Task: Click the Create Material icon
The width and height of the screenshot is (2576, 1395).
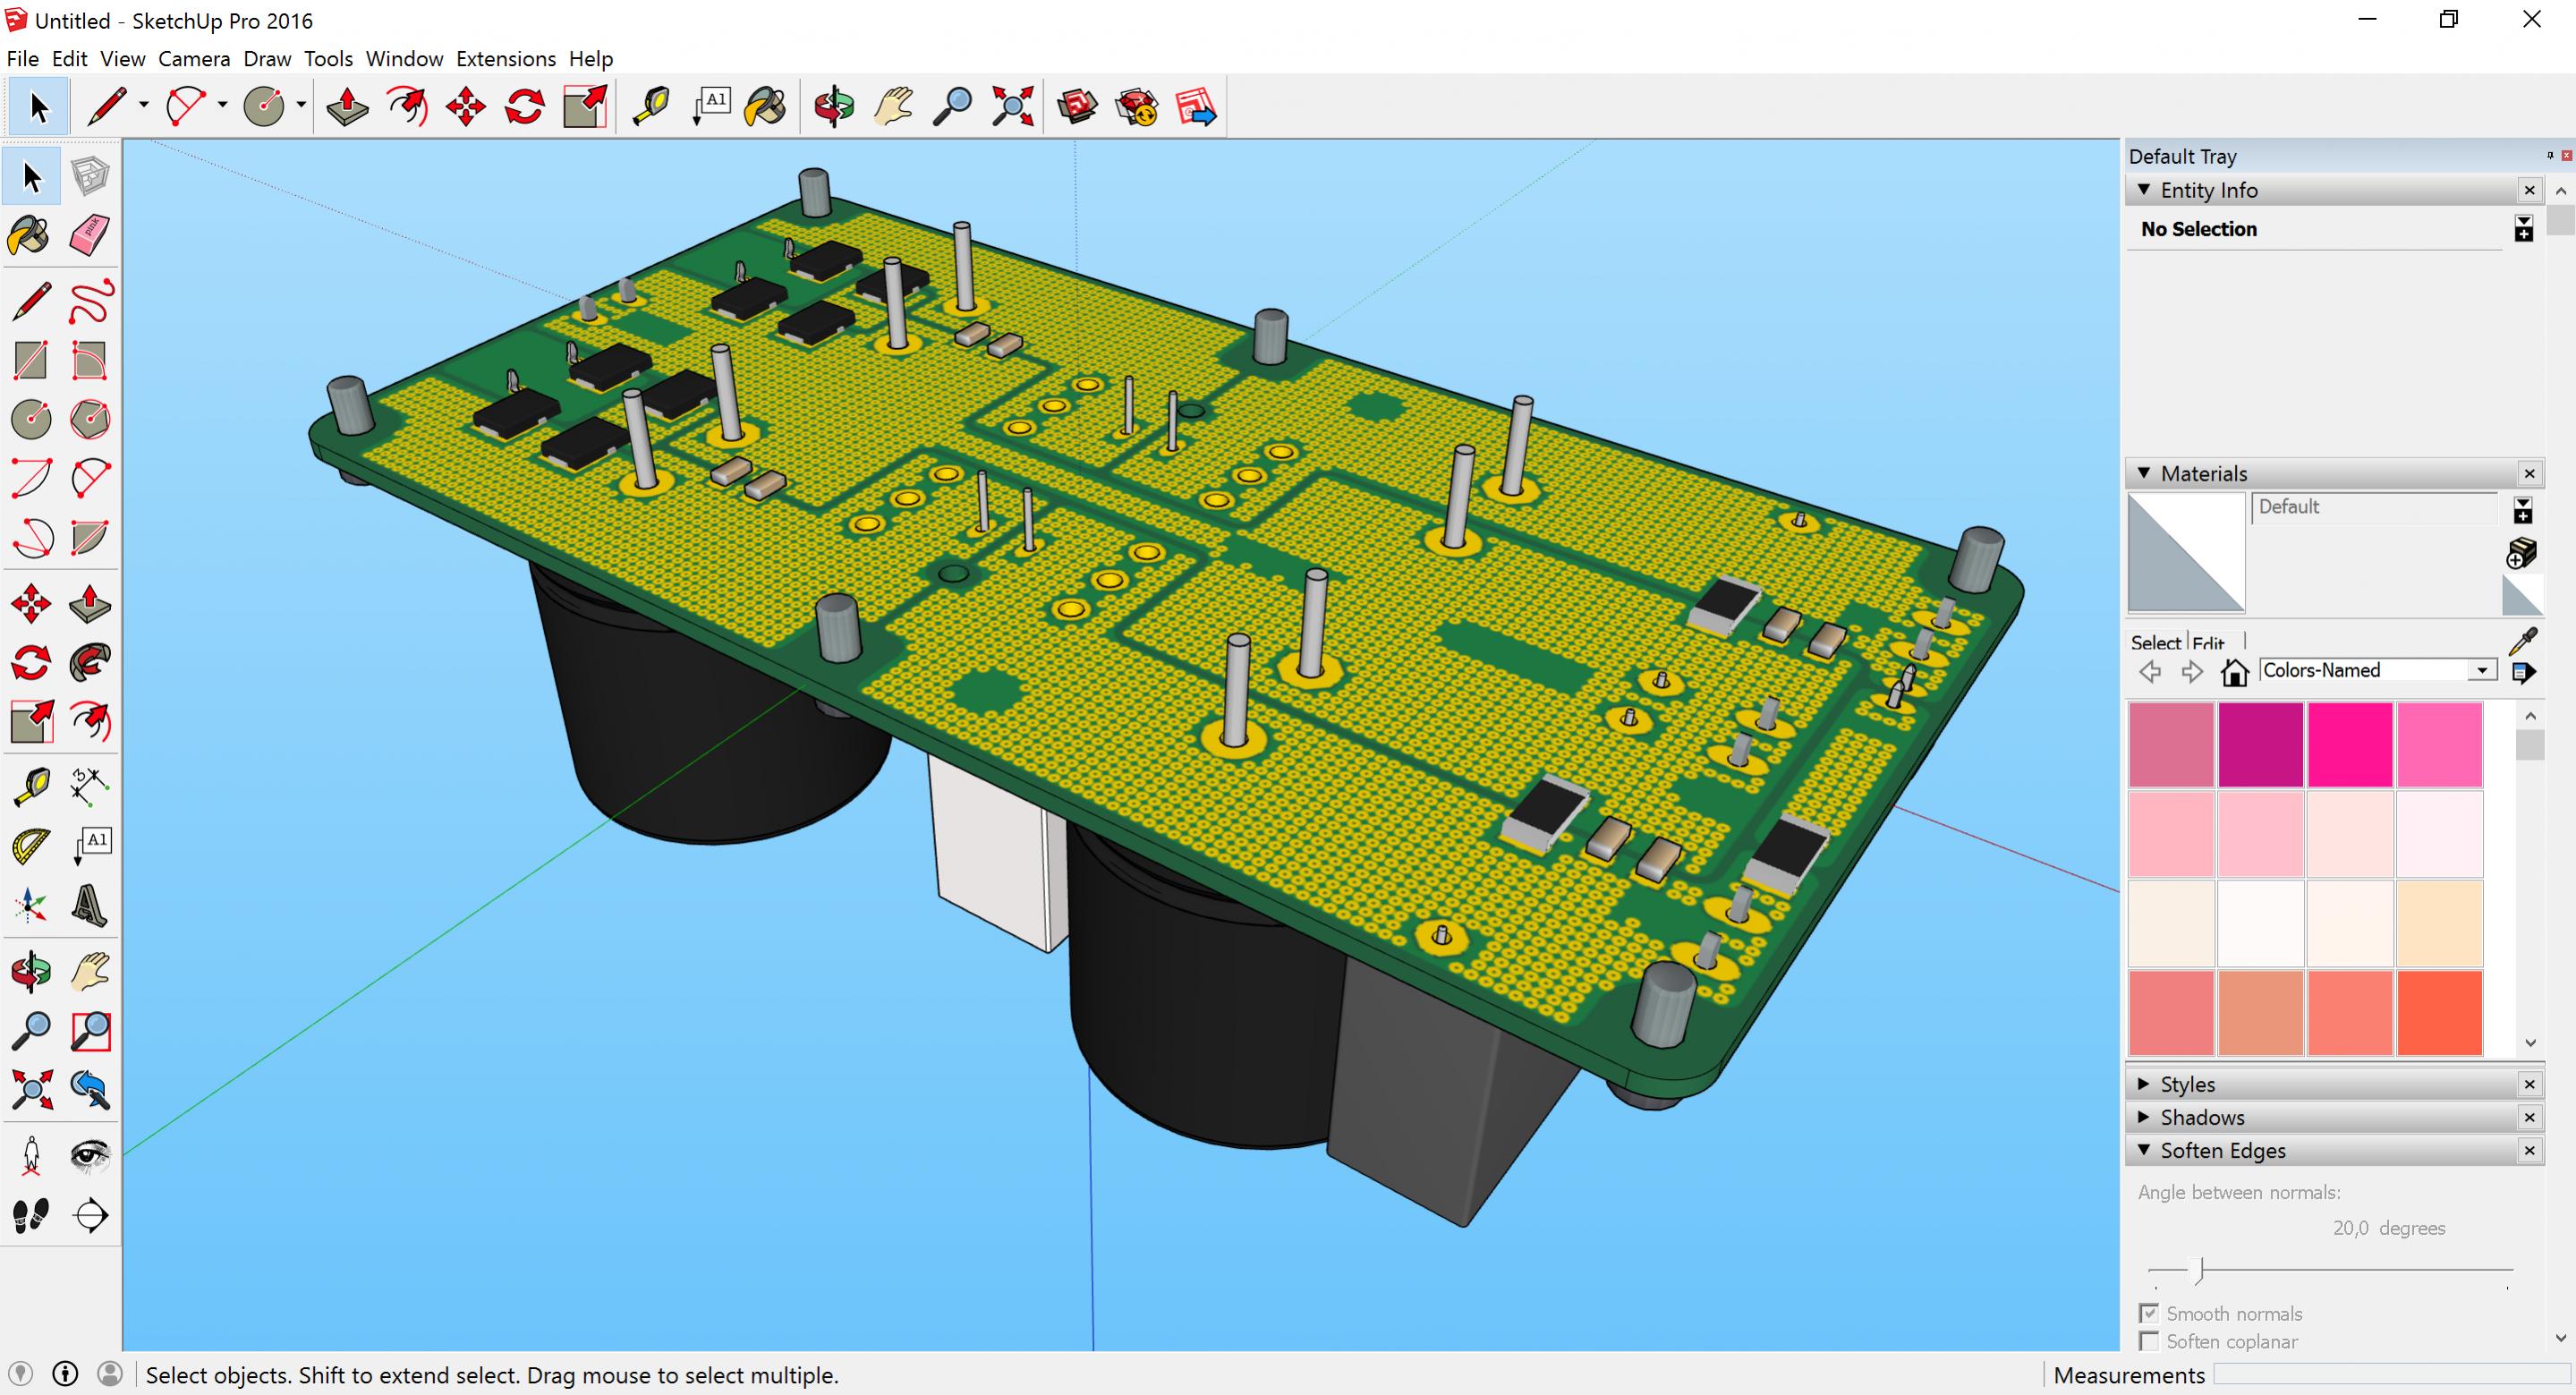Action: tap(2522, 552)
